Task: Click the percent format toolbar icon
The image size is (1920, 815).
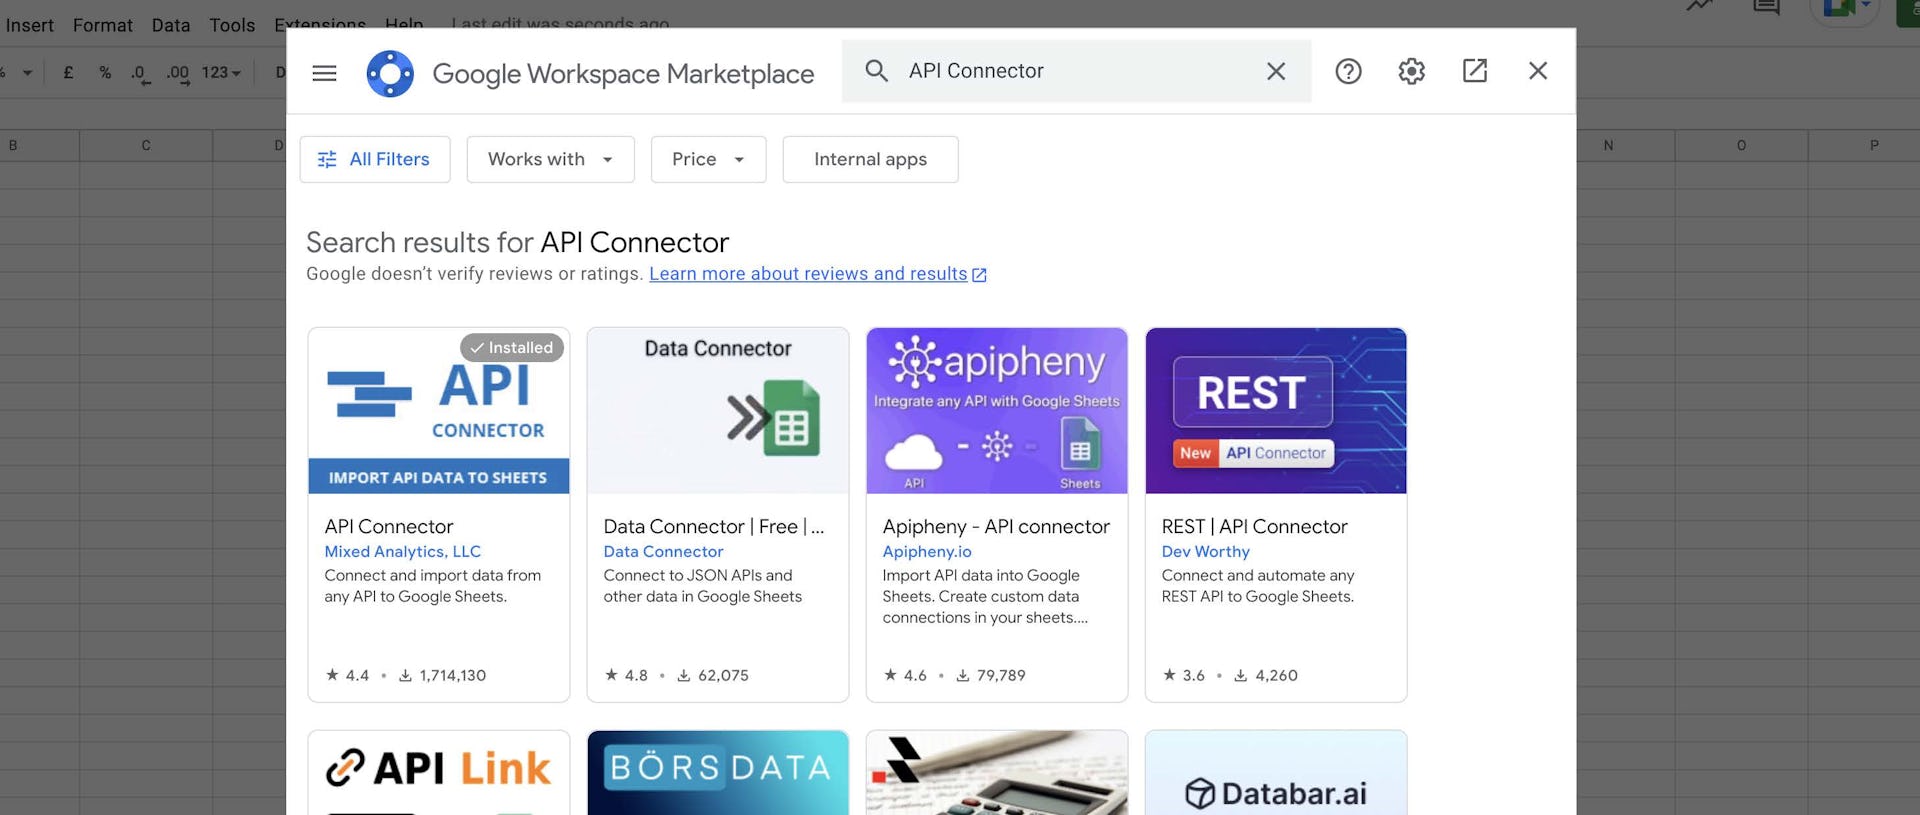Action: pyautogui.click(x=105, y=73)
